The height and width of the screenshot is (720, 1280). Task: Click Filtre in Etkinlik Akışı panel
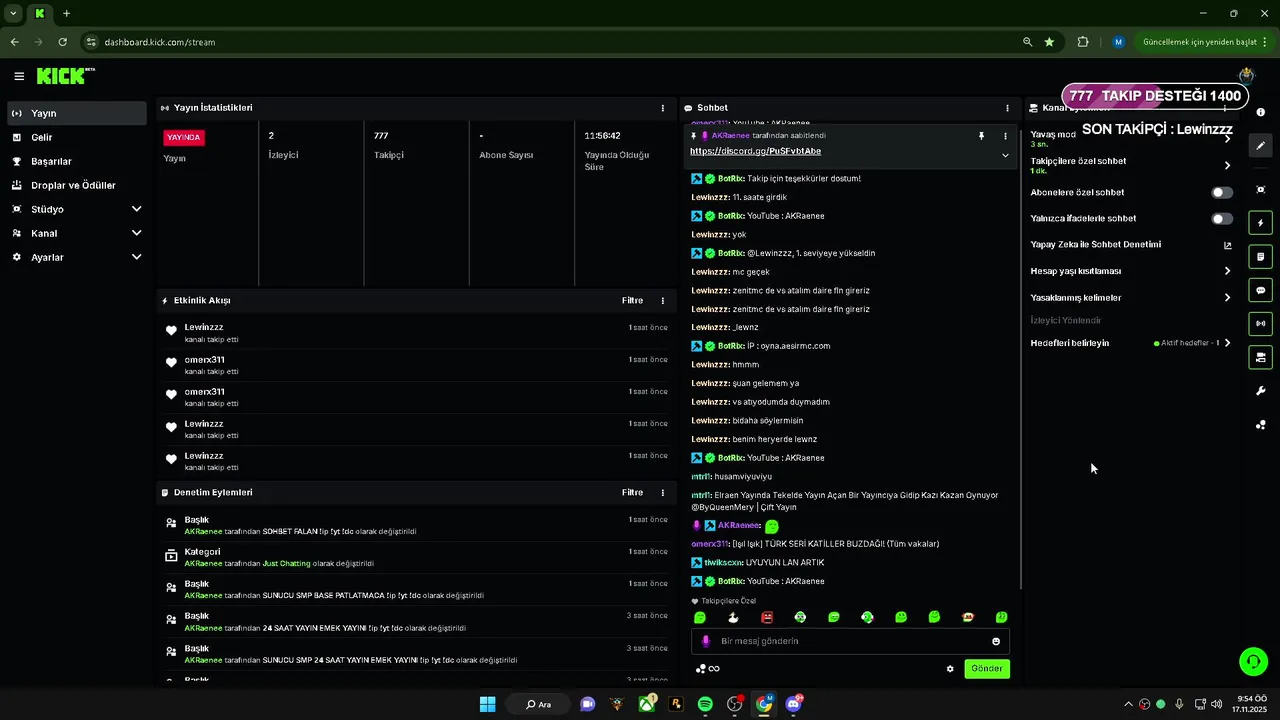point(632,300)
